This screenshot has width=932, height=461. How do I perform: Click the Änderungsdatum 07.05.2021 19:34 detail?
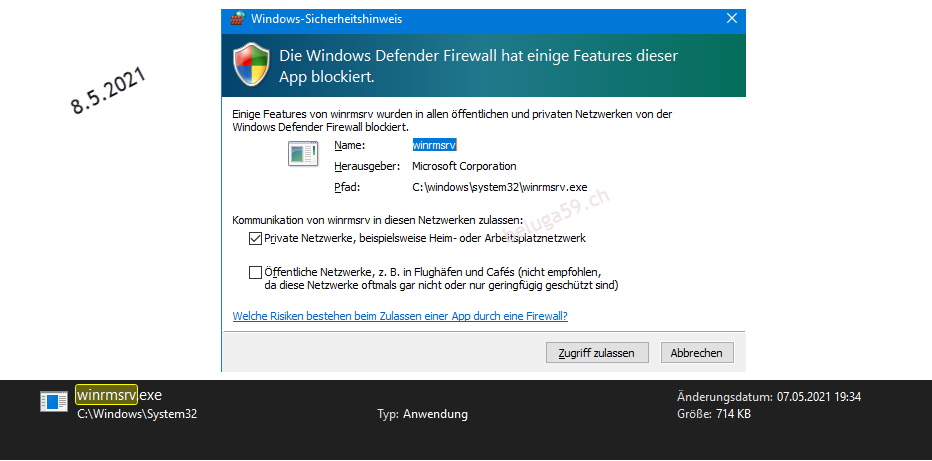[x=769, y=397]
